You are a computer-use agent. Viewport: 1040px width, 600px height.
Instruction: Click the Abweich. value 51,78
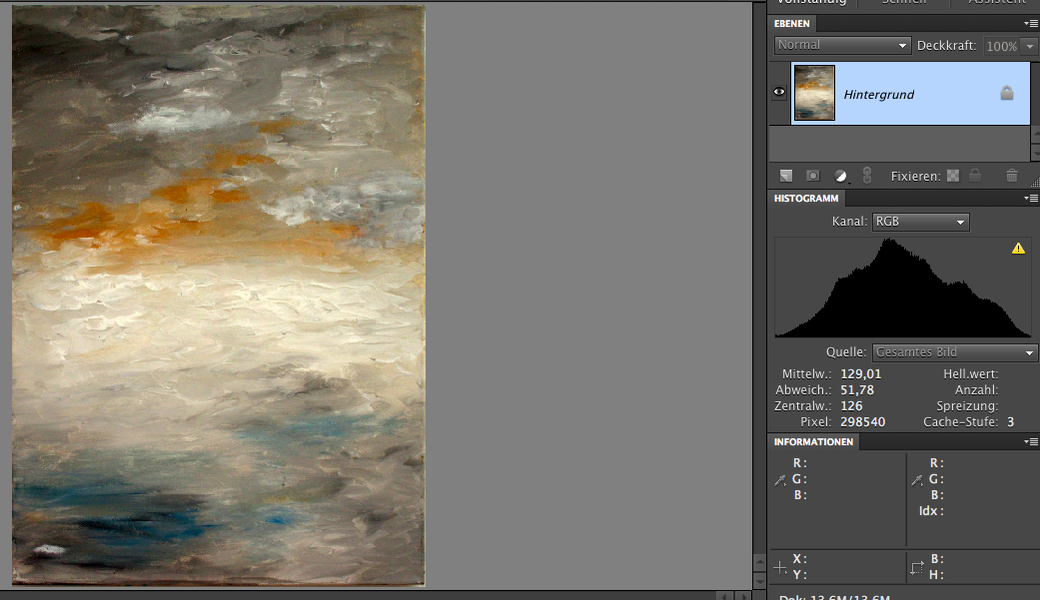click(857, 390)
